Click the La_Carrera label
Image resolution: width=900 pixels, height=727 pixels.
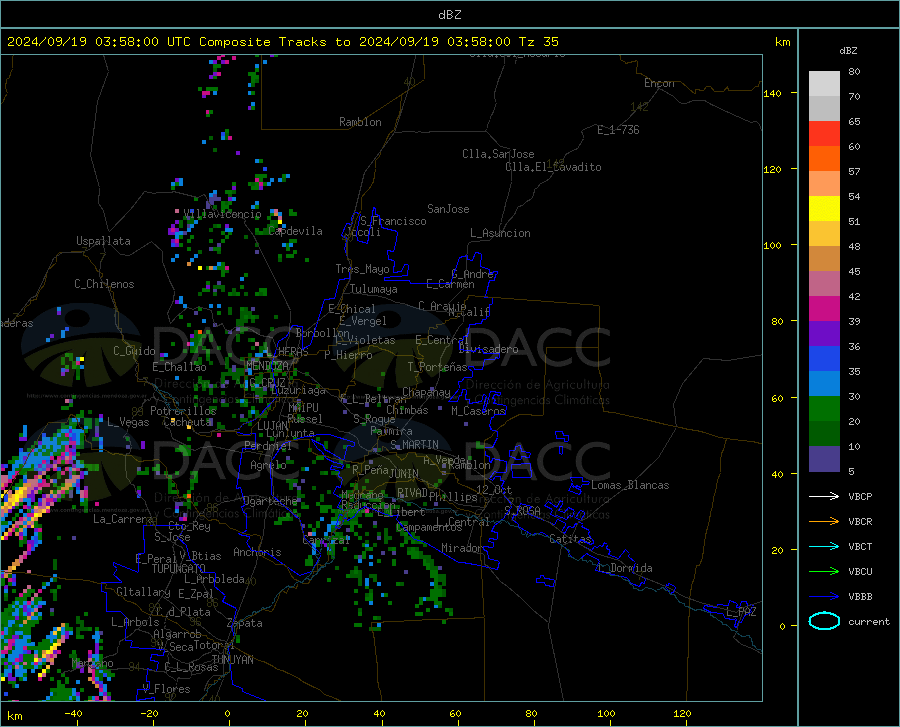pos(123,519)
